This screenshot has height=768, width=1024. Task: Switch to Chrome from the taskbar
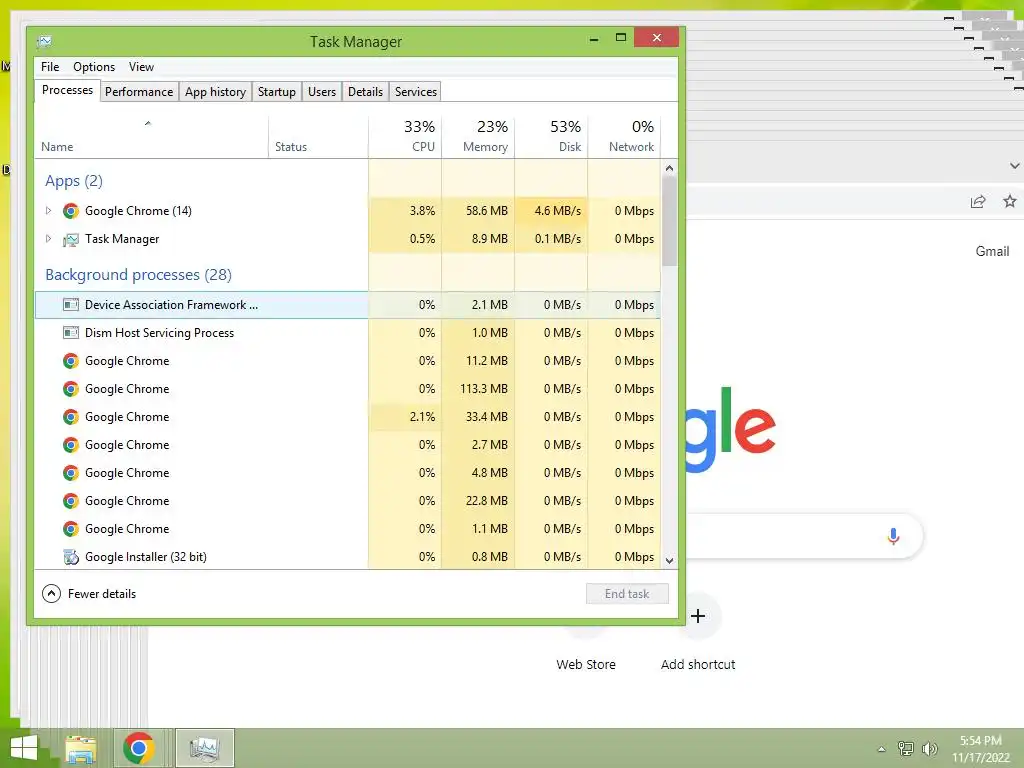tap(138, 748)
